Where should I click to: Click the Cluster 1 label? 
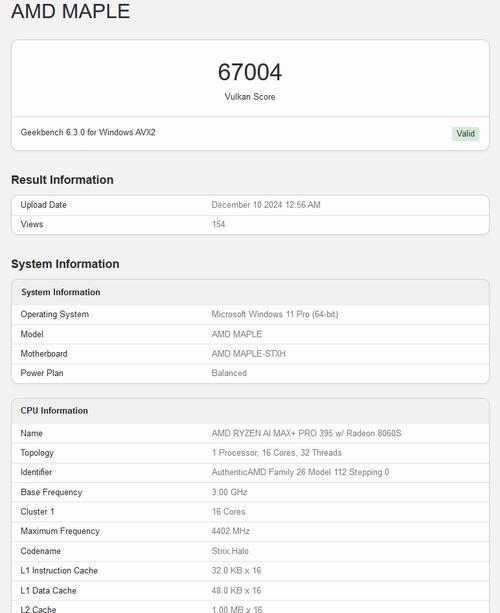38,512
